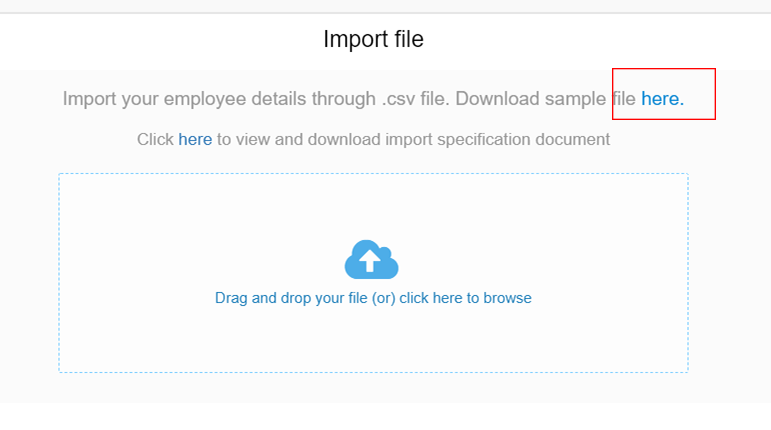Screen dimensions: 771x430
Task: Click the dashed border of upload area
Action: click(59, 272)
